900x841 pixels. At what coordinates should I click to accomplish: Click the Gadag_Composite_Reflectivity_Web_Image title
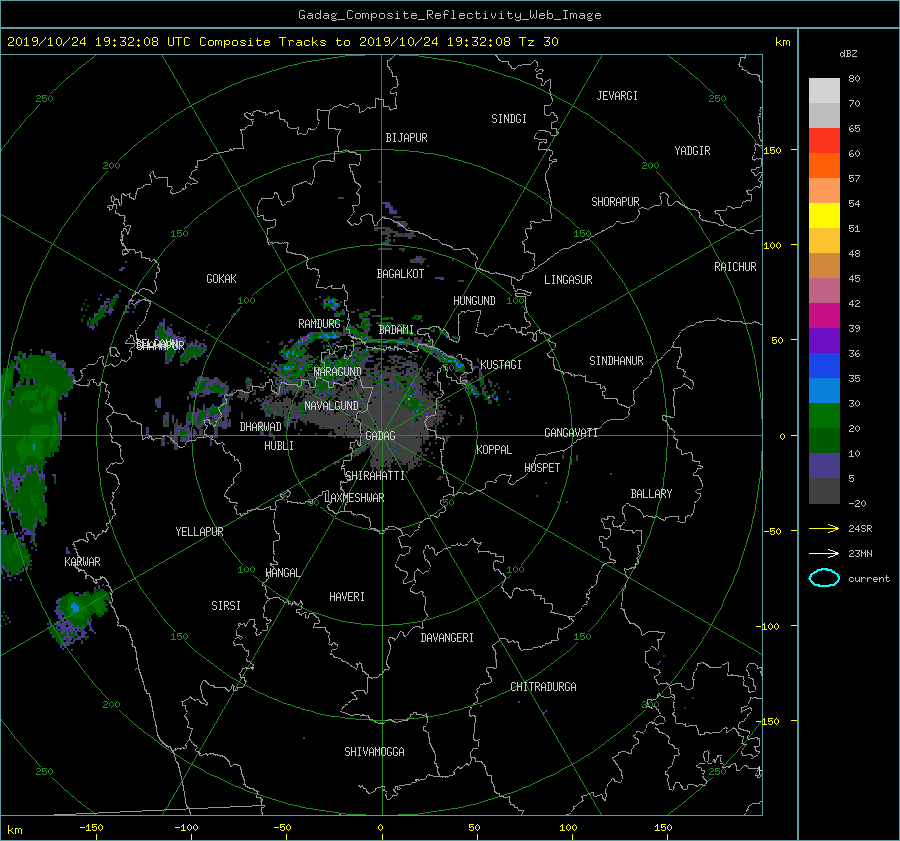click(449, 15)
